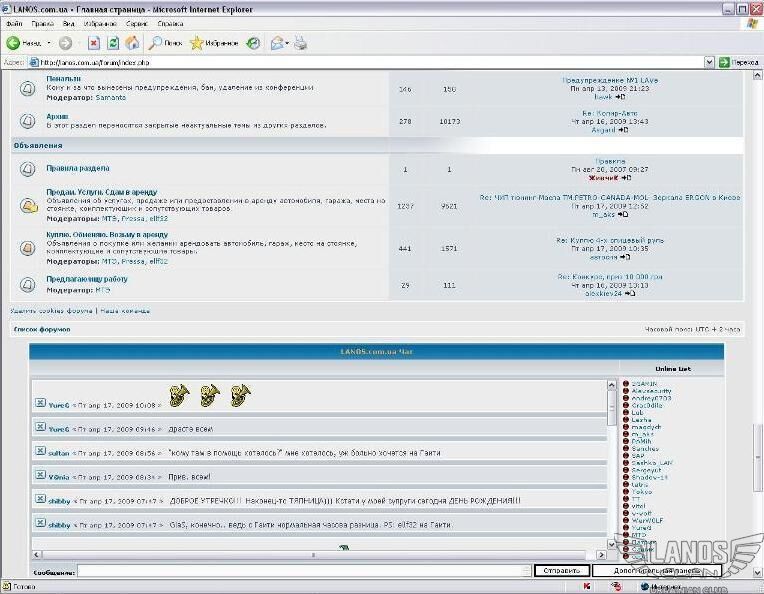Click the Print icon in the toolbar
The image size is (764, 594).
tap(300, 43)
